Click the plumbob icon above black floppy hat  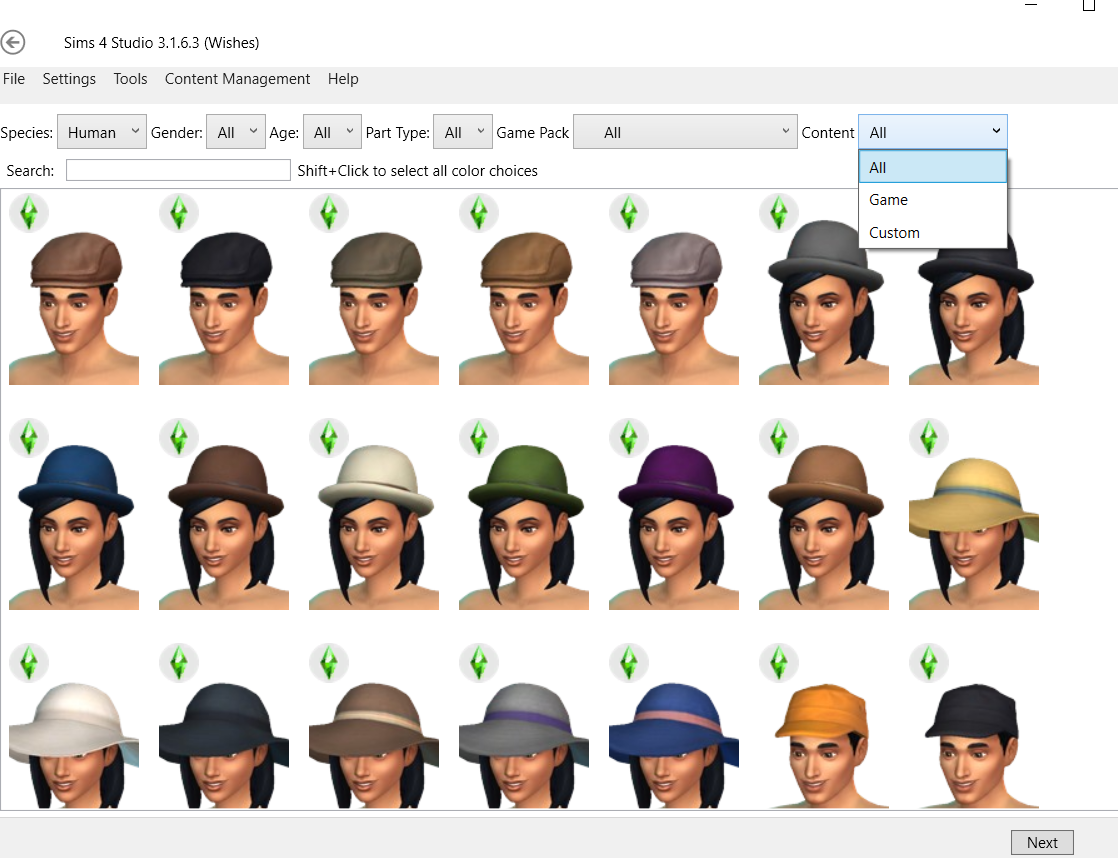pyautogui.click(x=179, y=663)
